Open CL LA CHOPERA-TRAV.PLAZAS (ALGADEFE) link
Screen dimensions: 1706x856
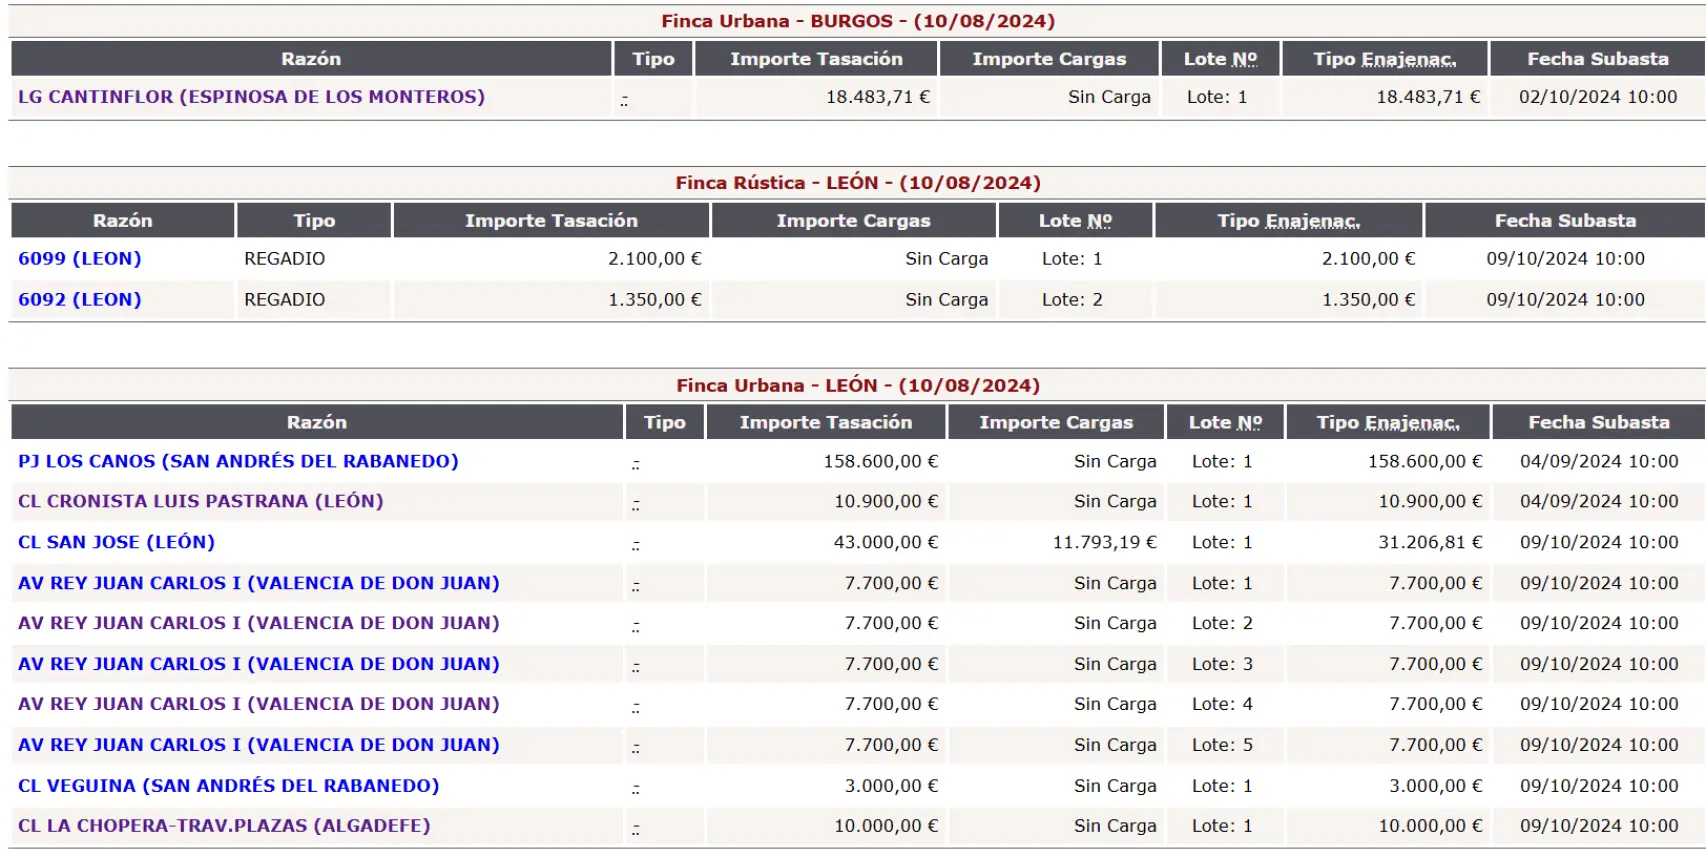tap(224, 826)
